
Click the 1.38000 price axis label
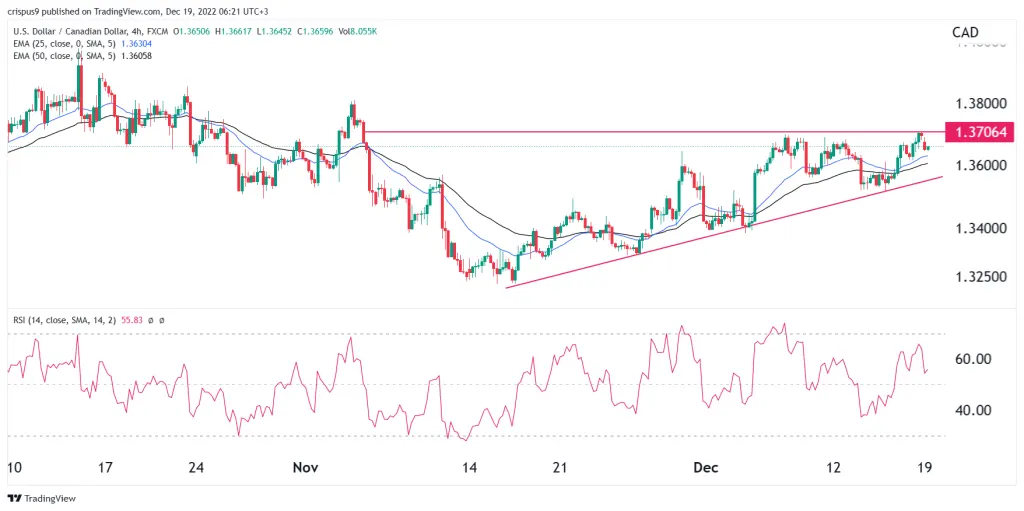(x=981, y=103)
